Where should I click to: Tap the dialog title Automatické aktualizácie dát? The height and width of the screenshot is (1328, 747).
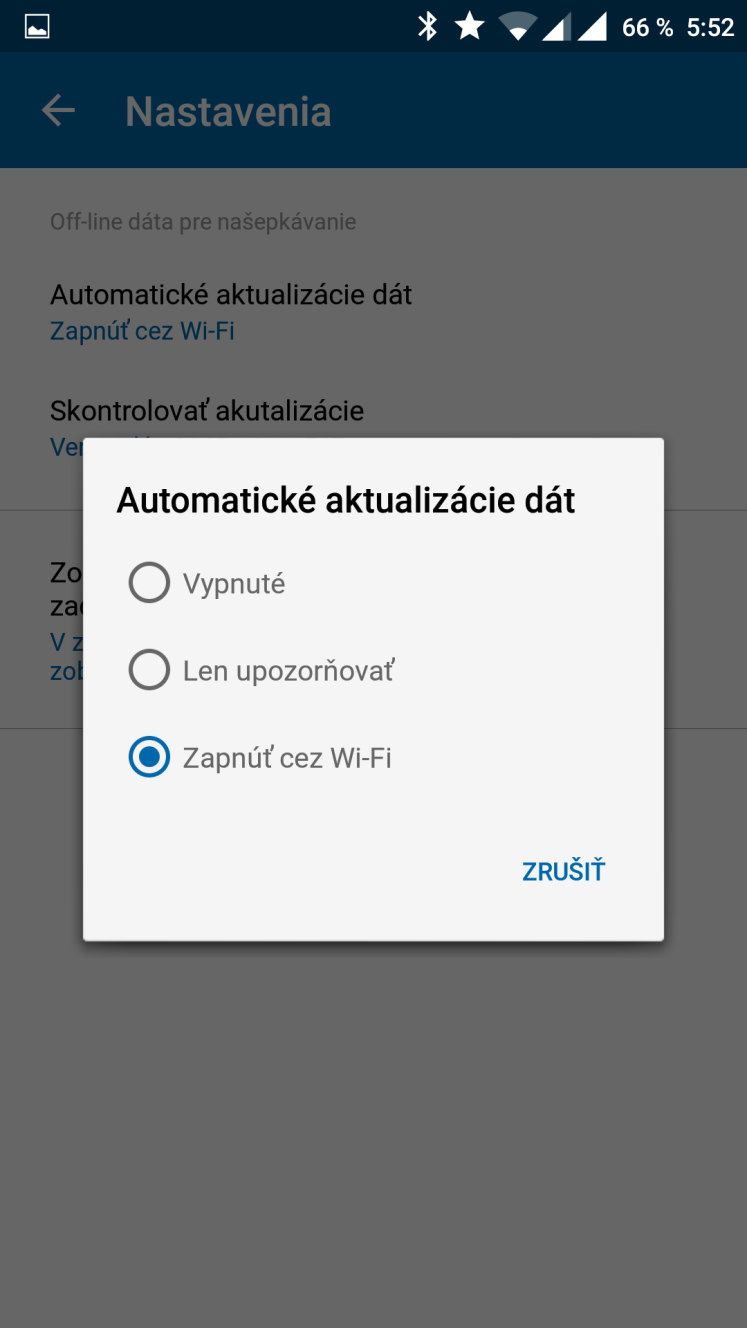coord(346,500)
